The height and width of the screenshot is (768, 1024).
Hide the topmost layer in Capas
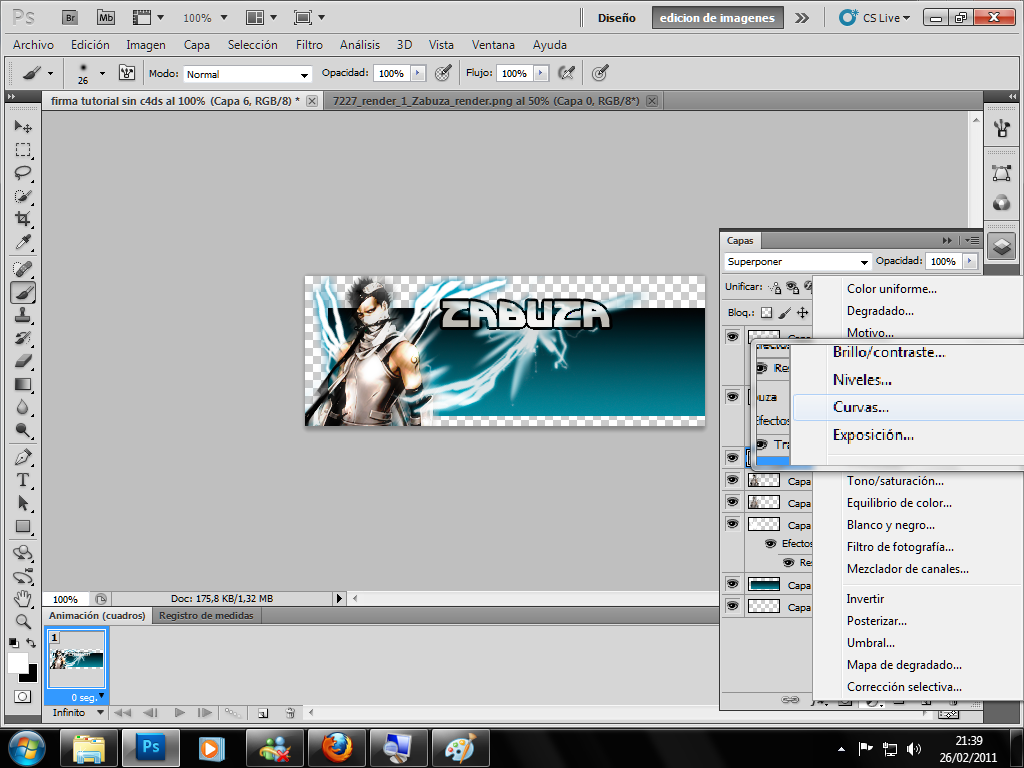(x=733, y=336)
